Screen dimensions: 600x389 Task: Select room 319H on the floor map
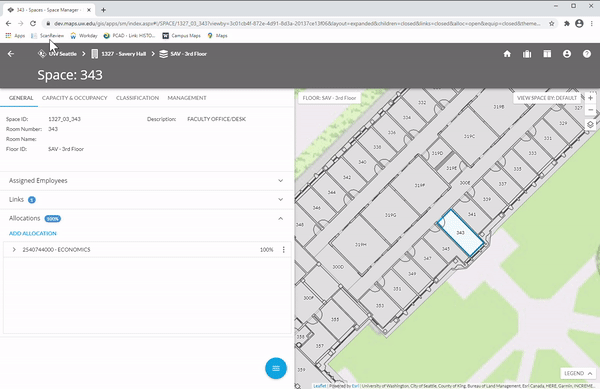(360, 244)
